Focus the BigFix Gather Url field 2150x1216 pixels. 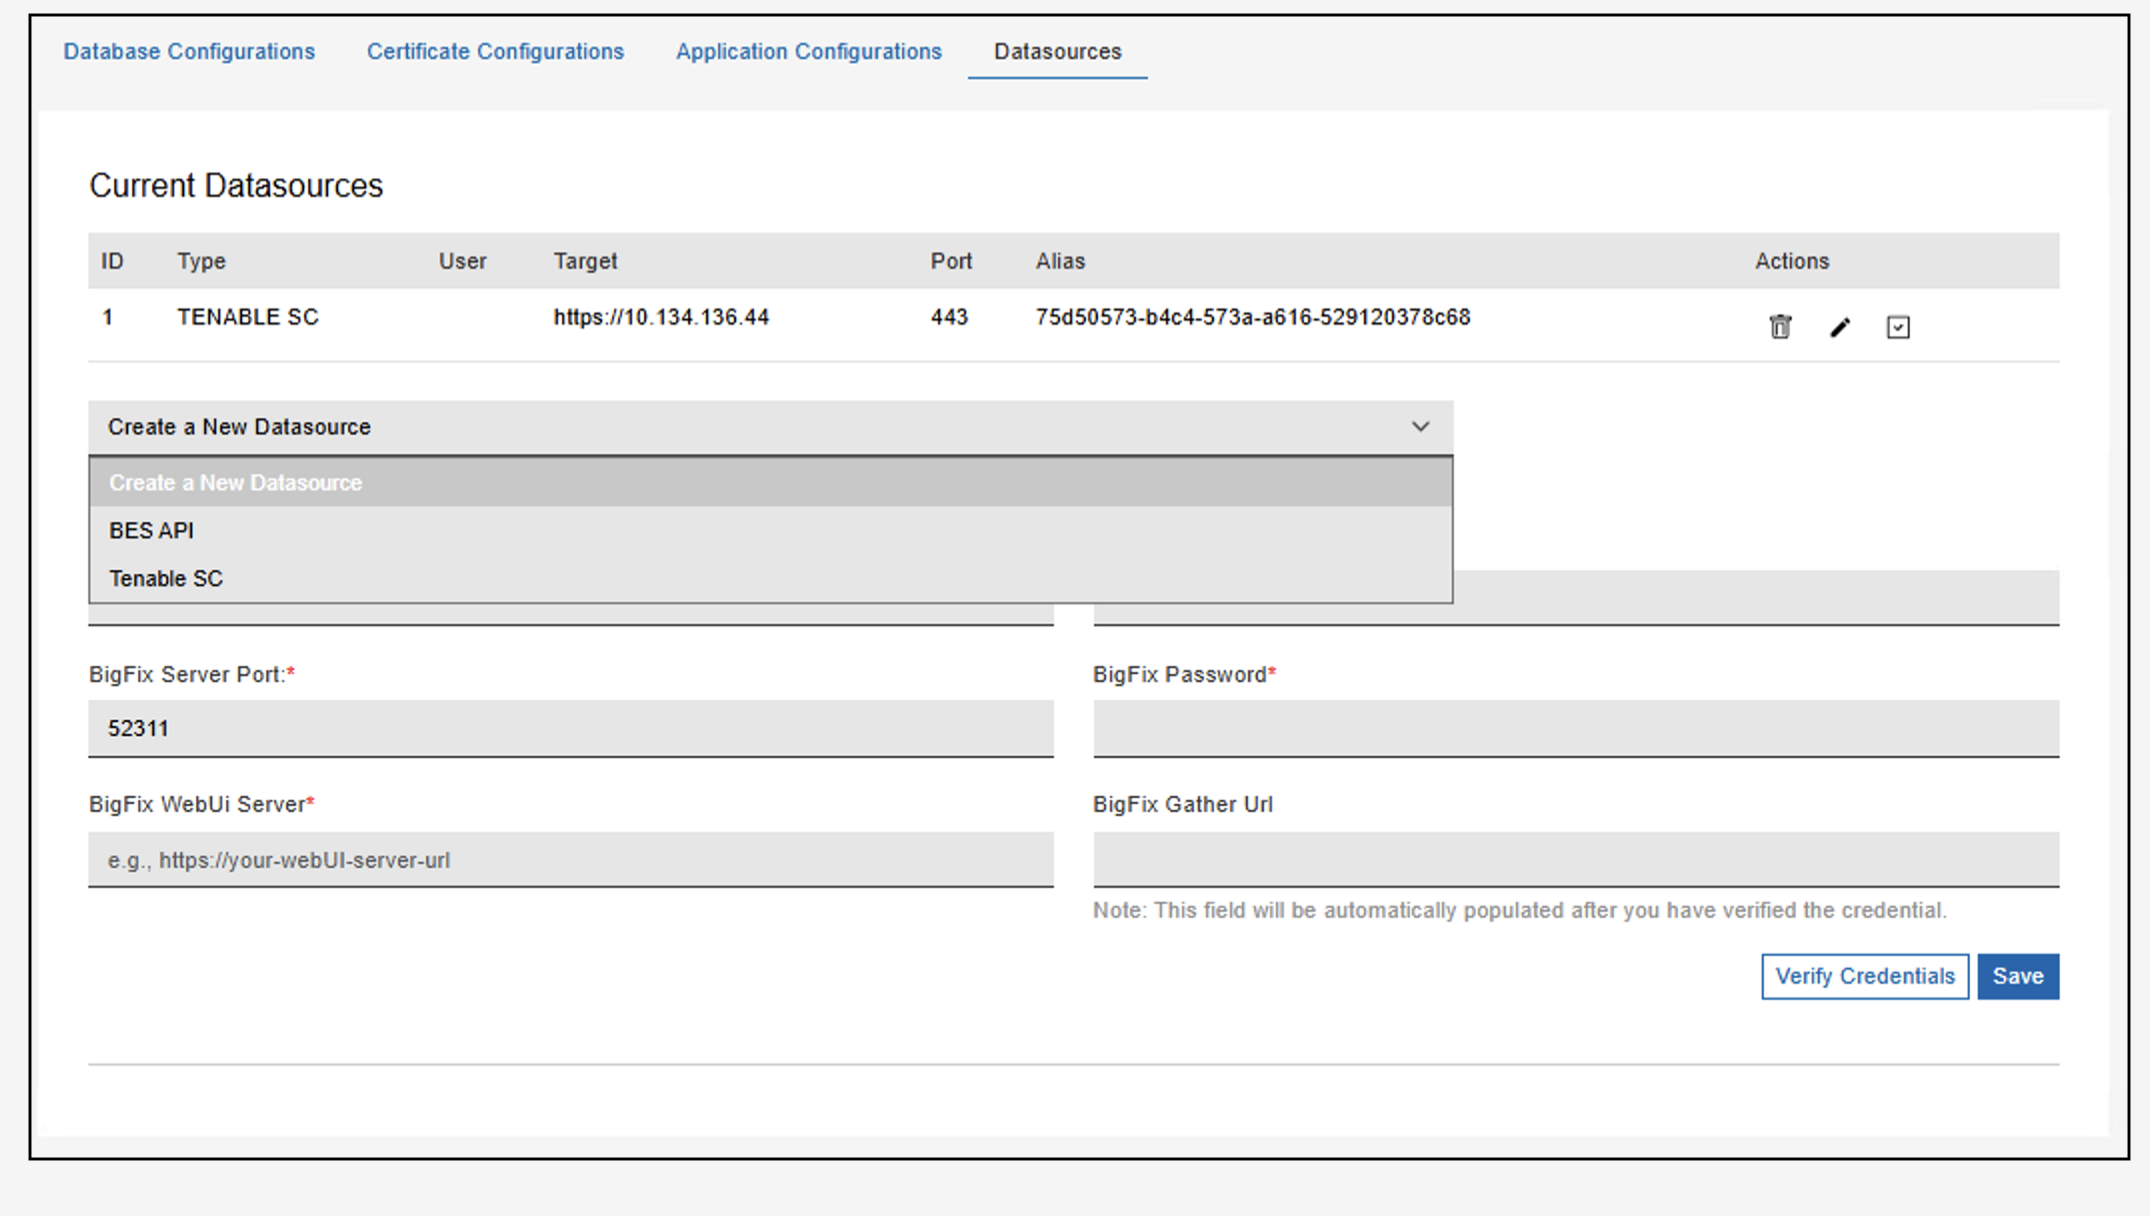tap(1575, 860)
